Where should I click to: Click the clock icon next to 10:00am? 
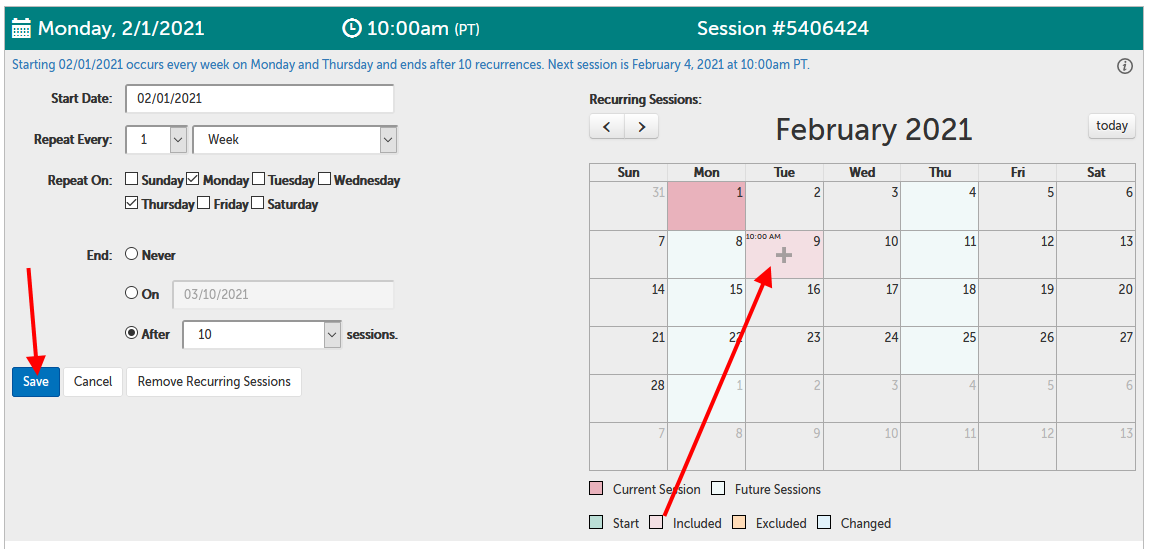(x=351, y=28)
